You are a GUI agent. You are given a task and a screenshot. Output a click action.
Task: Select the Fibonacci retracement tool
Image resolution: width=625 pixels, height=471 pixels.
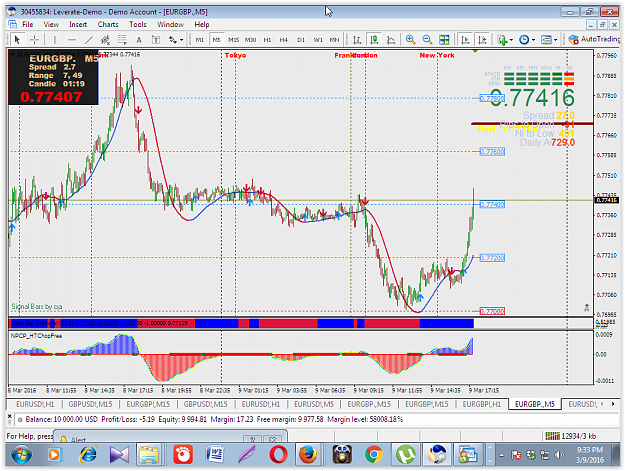122,39
